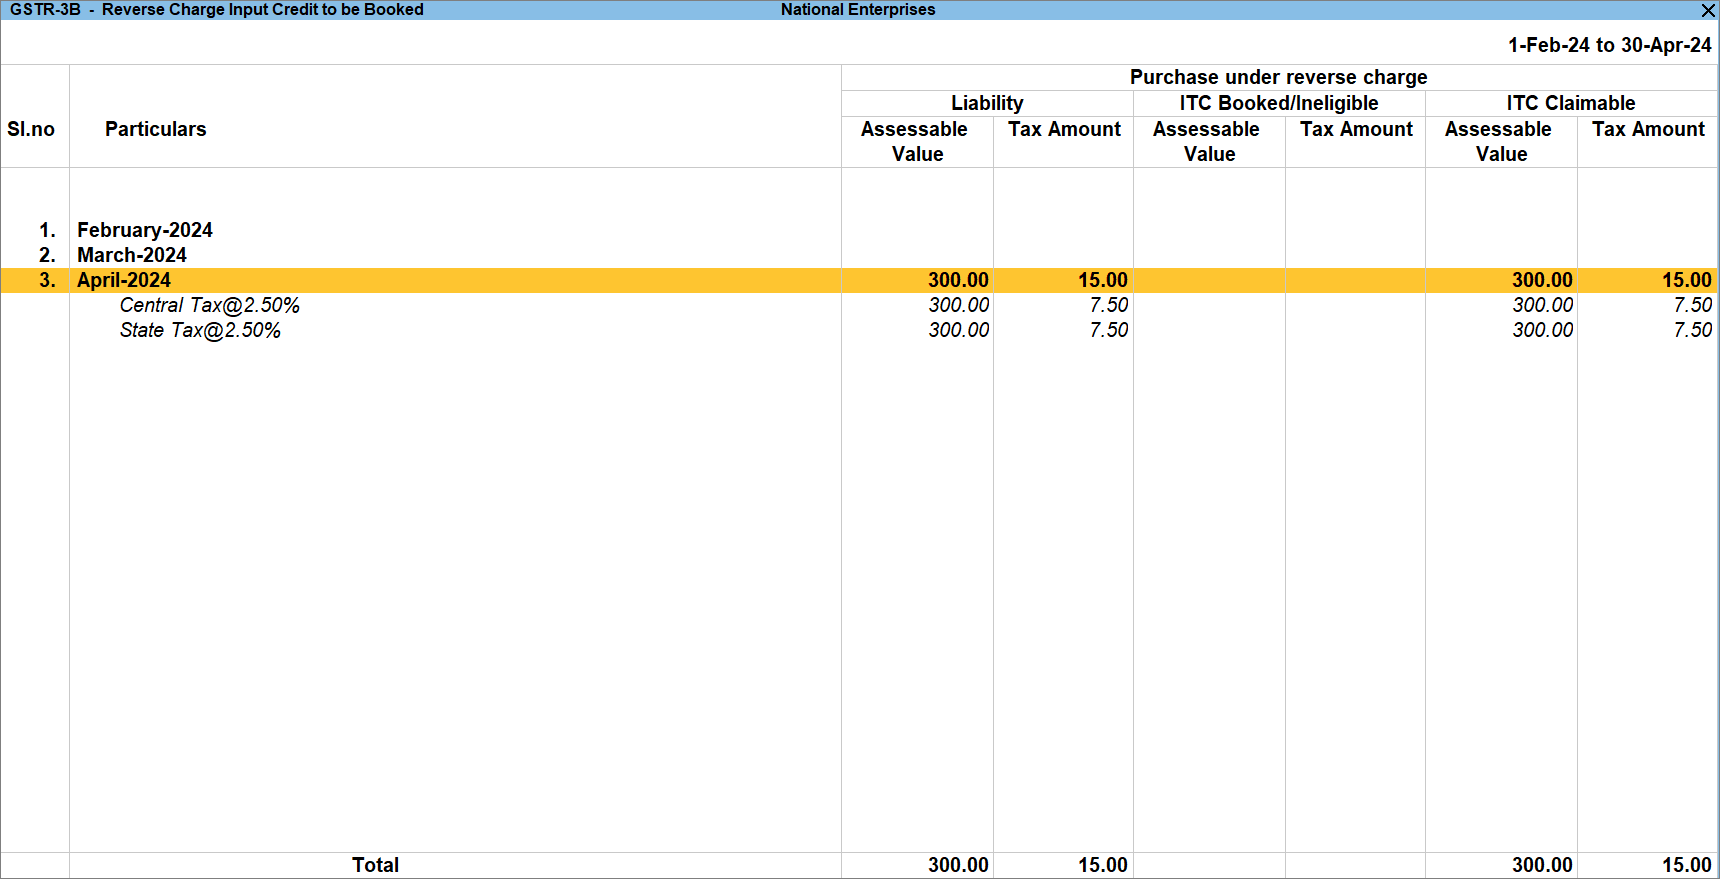Select the February-2024 row
The image size is (1720, 879).
pos(145,230)
